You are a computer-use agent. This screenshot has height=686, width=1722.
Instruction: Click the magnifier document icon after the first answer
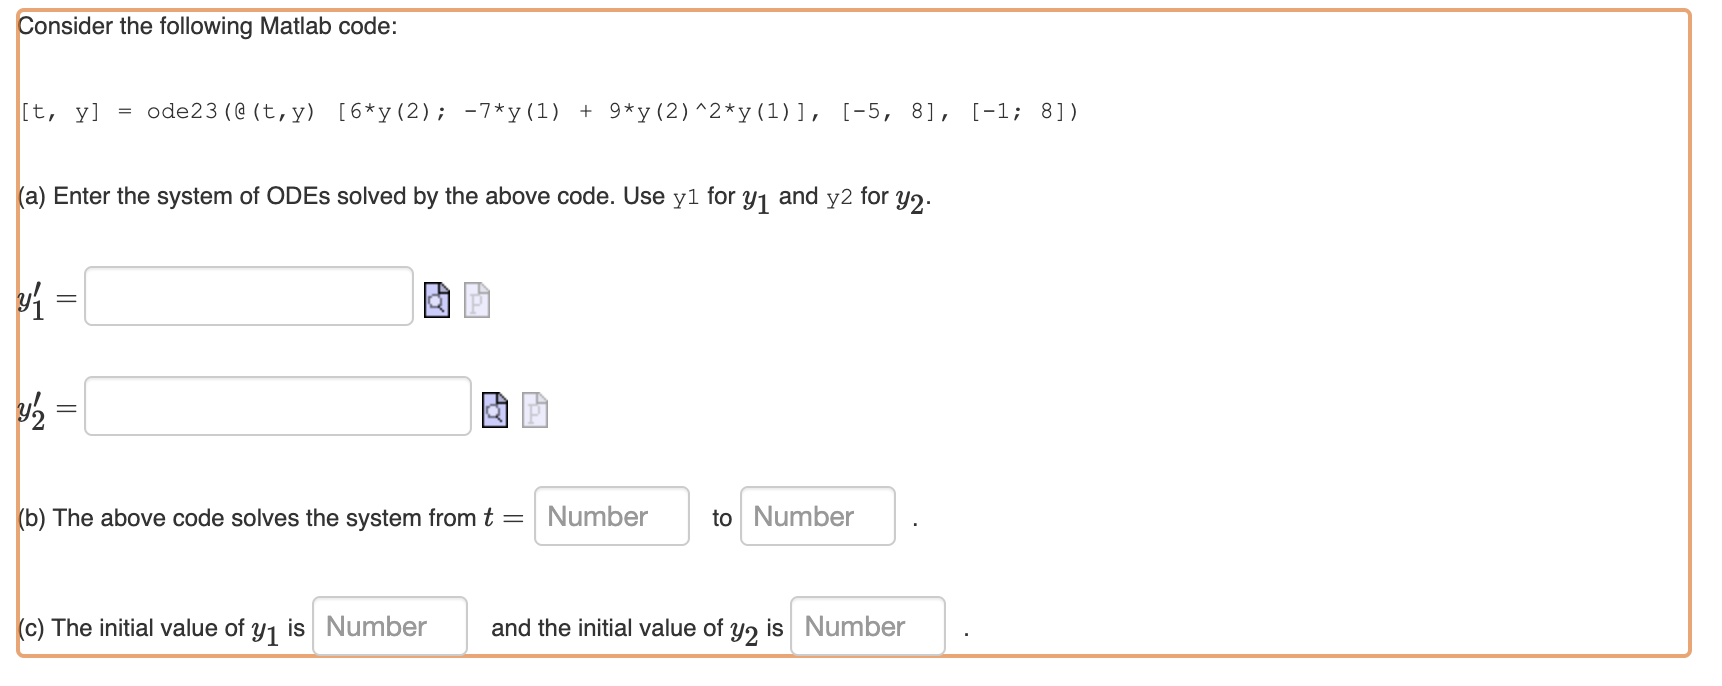point(437,298)
